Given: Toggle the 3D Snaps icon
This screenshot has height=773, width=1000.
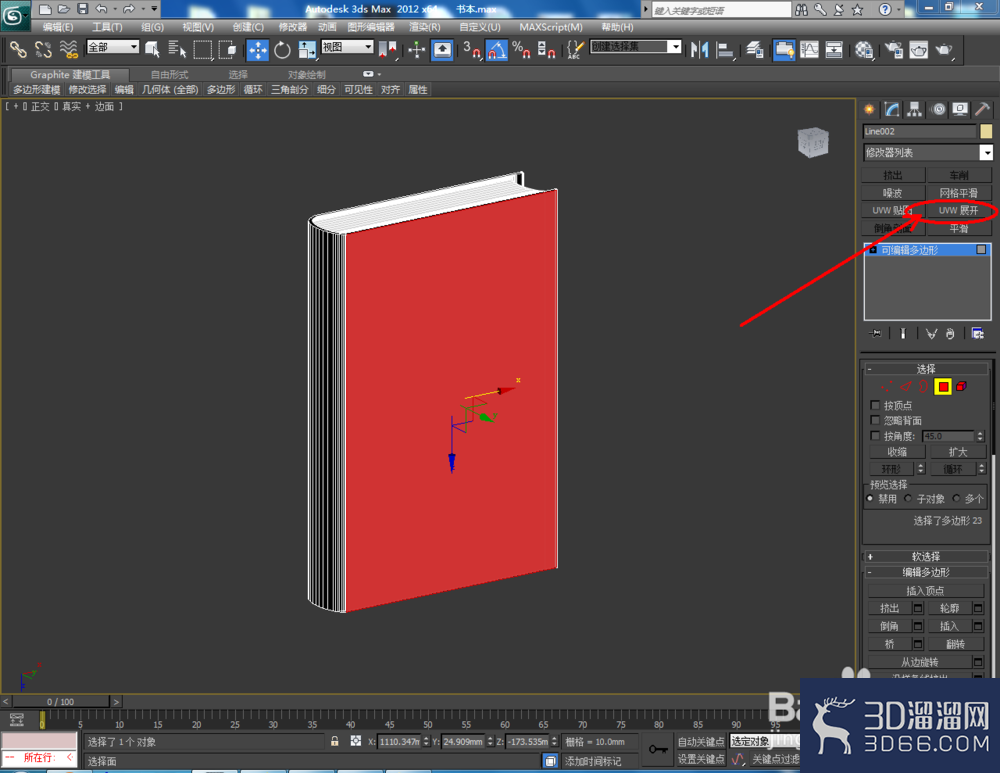Looking at the screenshot, I should pyautogui.click(x=471, y=49).
